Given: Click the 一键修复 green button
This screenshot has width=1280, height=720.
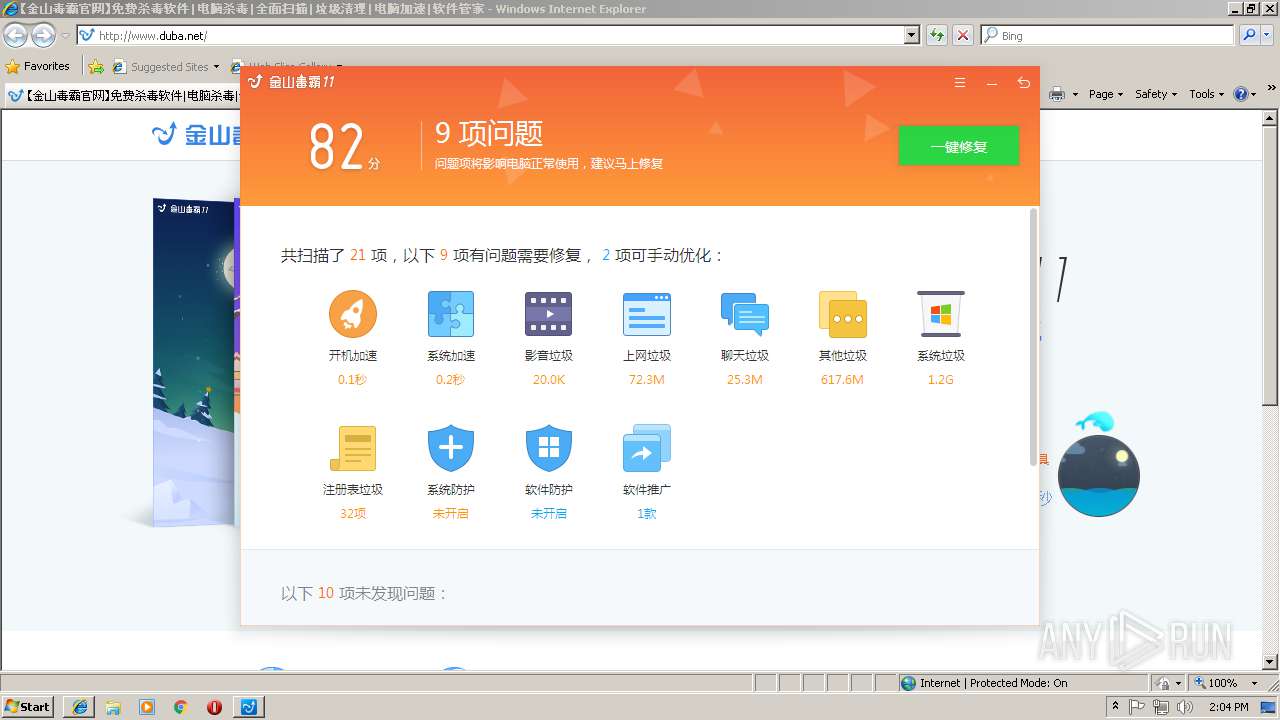Looking at the screenshot, I should (958, 146).
